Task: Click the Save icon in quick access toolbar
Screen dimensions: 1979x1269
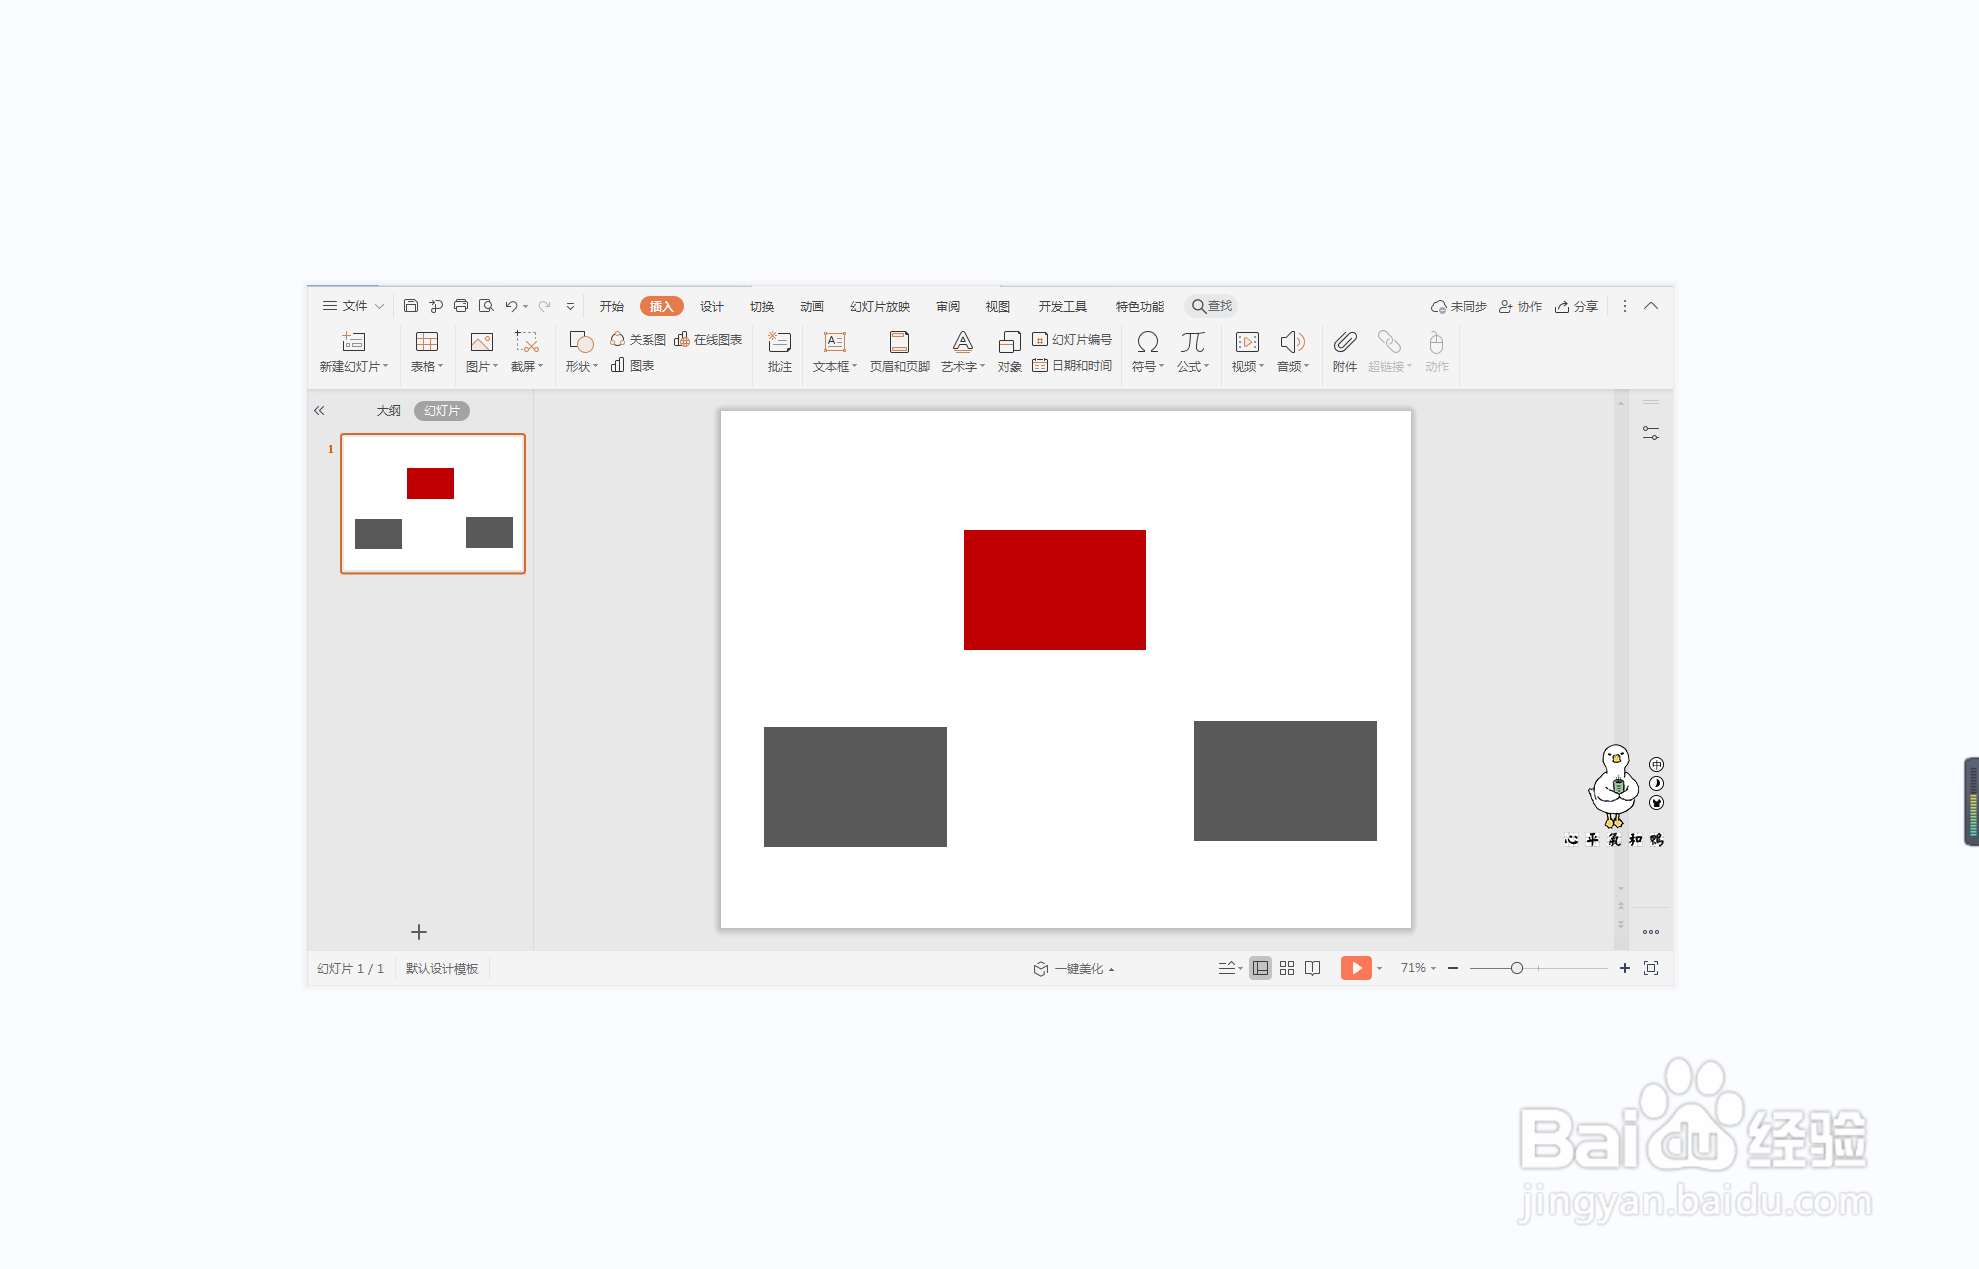Action: point(410,306)
